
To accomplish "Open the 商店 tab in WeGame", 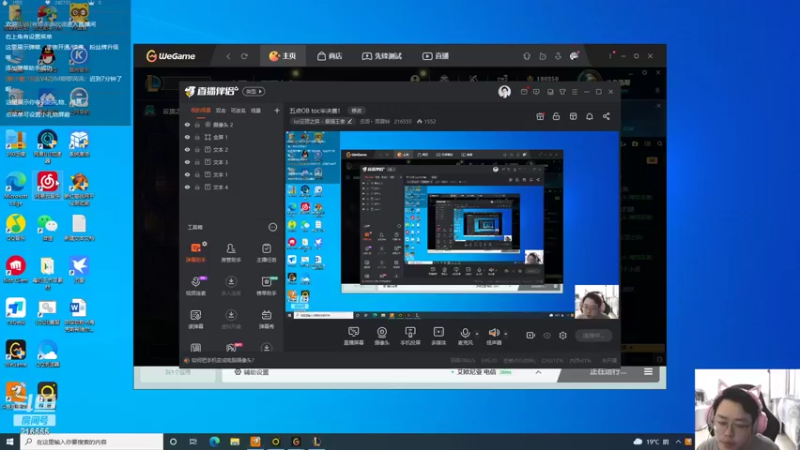I will pos(330,56).
